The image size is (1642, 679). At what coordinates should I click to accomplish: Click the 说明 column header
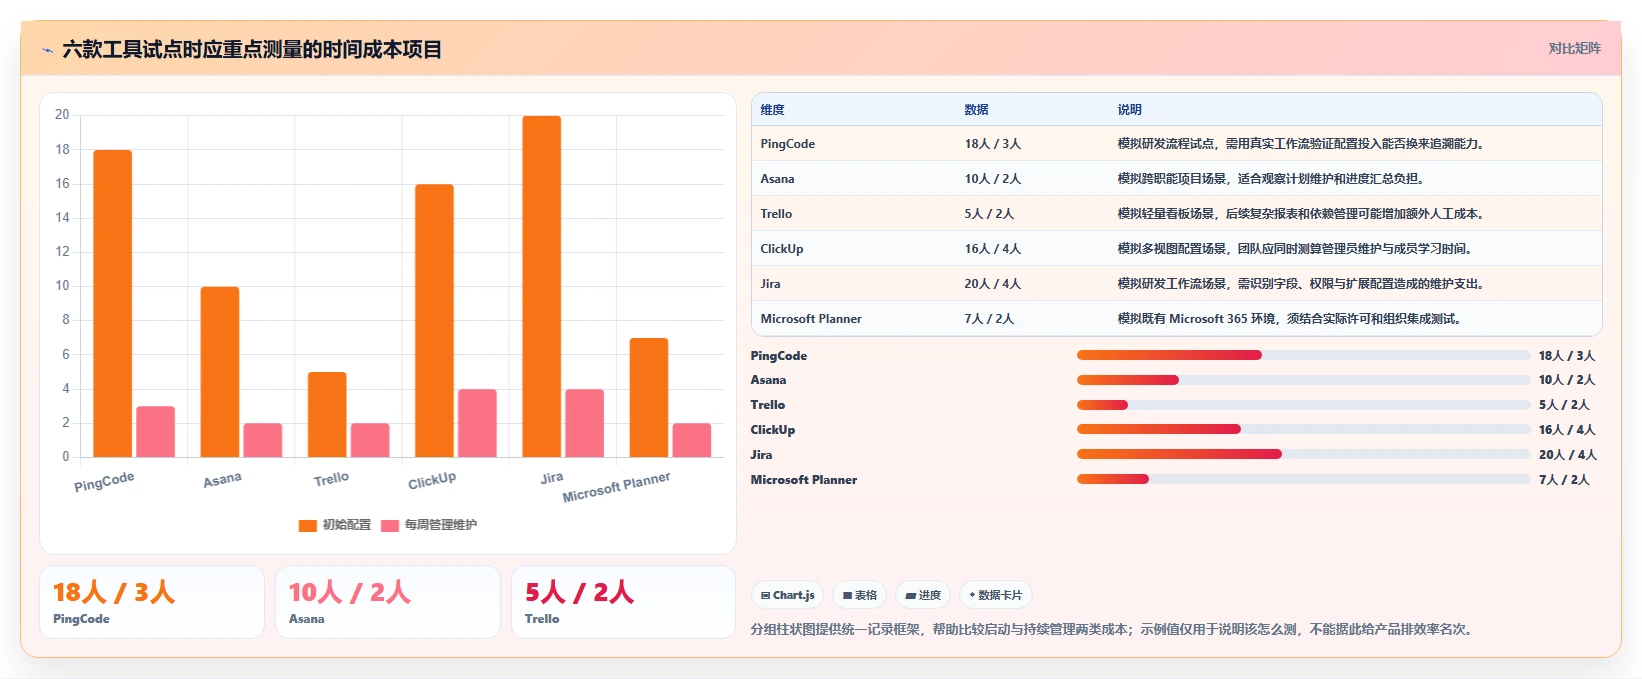pos(1129,110)
